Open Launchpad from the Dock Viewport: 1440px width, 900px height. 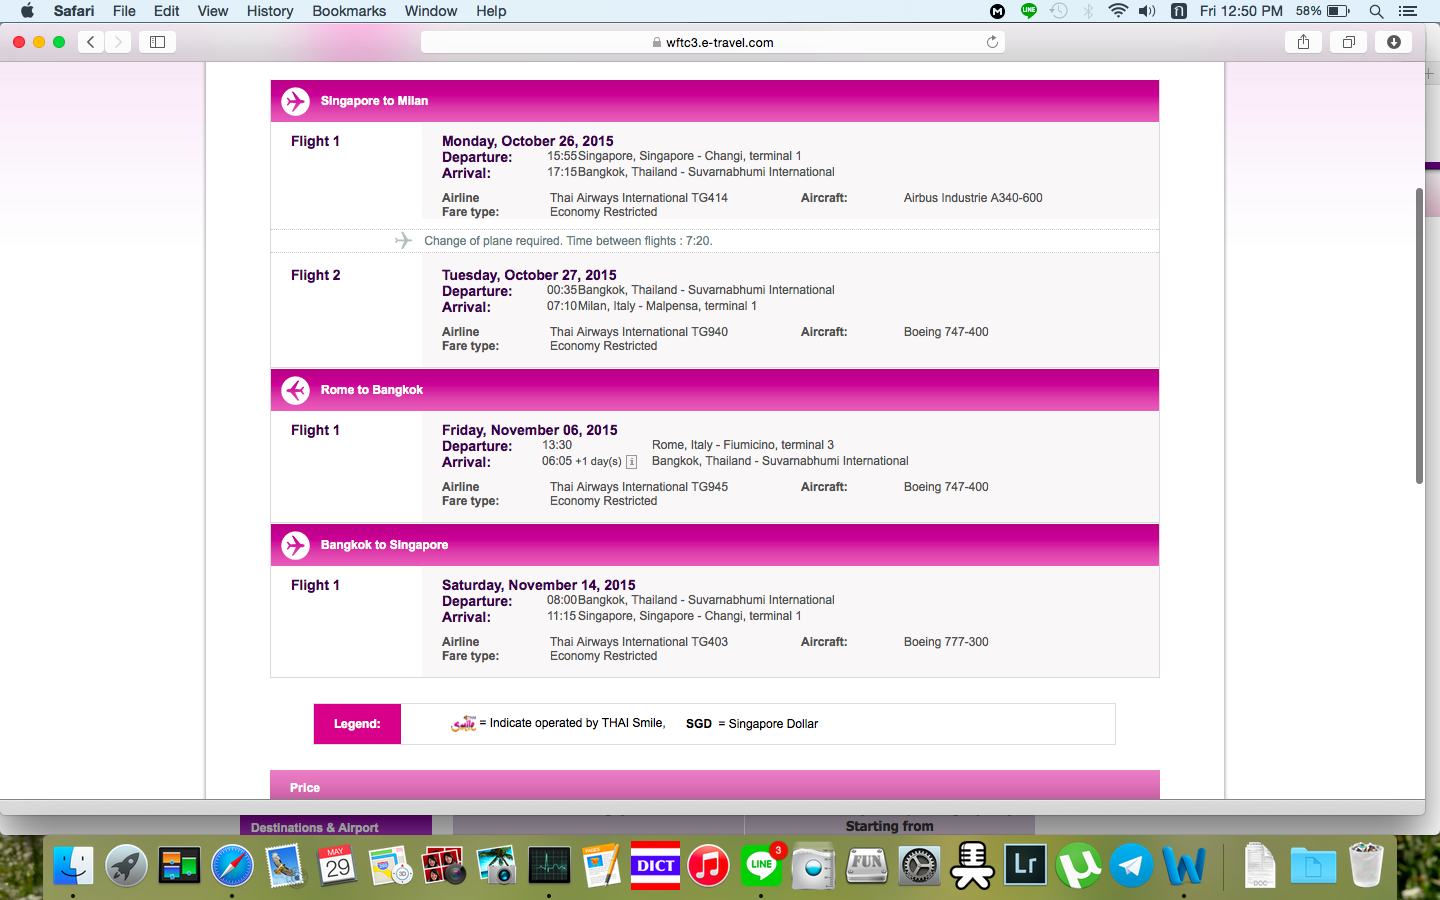126,866
